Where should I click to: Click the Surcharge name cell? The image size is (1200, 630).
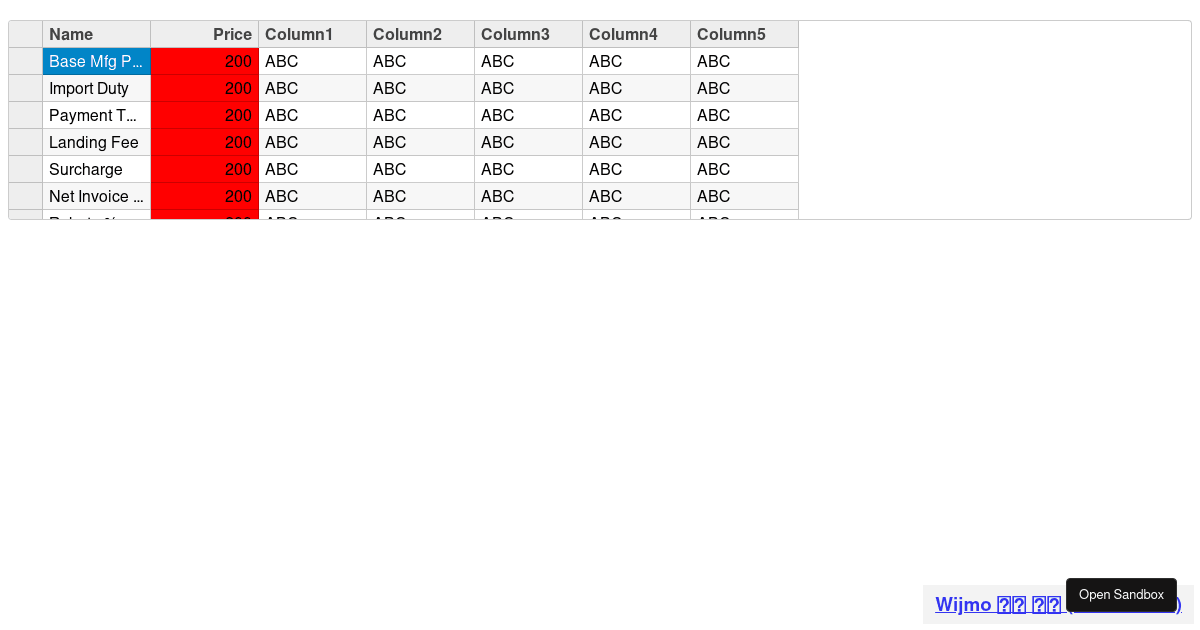coord(96,169)
